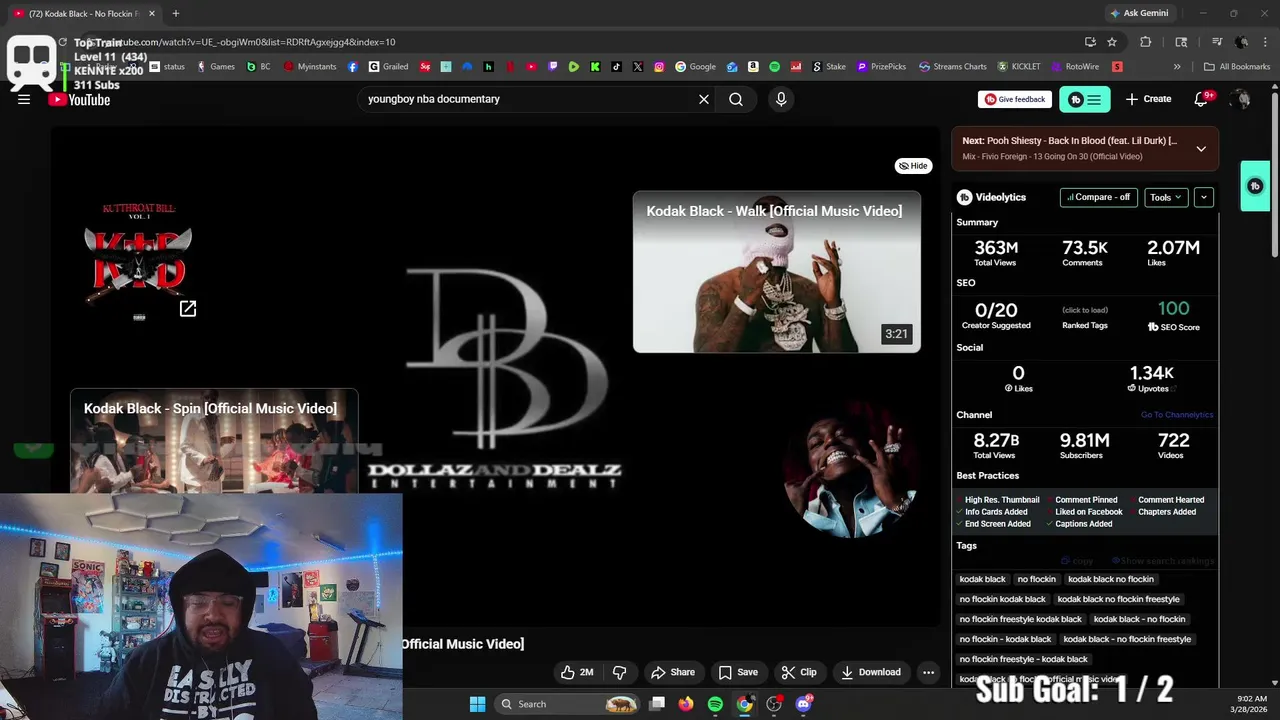The image size is (1280, 720).
Task: Submit search with magnifier button
Action: click(736, 99)
